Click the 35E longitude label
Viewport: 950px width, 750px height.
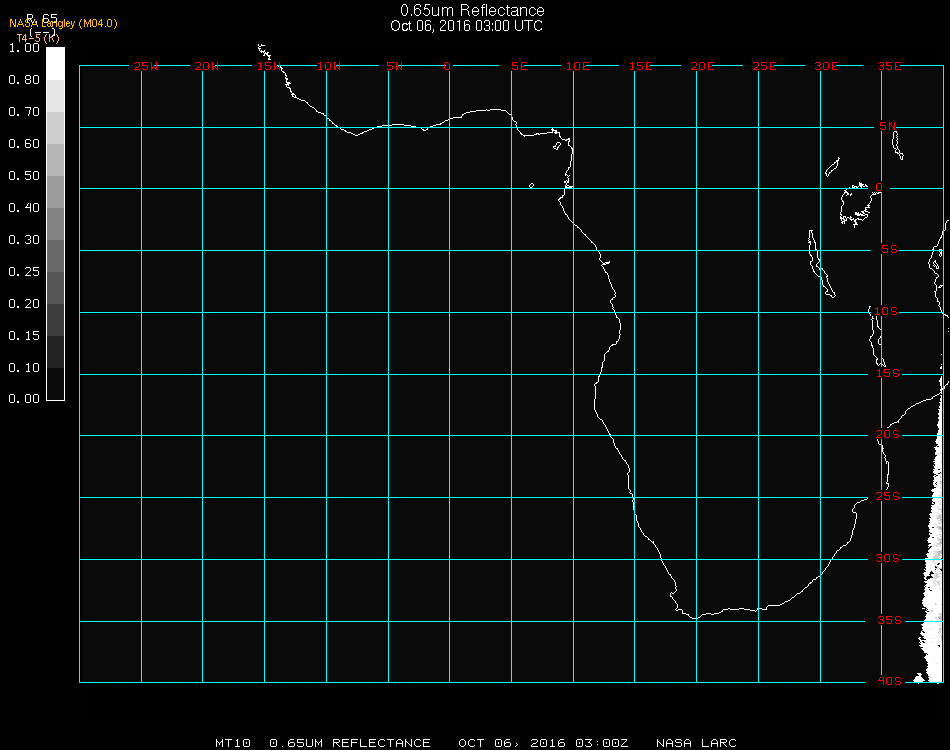[x=889, y=66]
